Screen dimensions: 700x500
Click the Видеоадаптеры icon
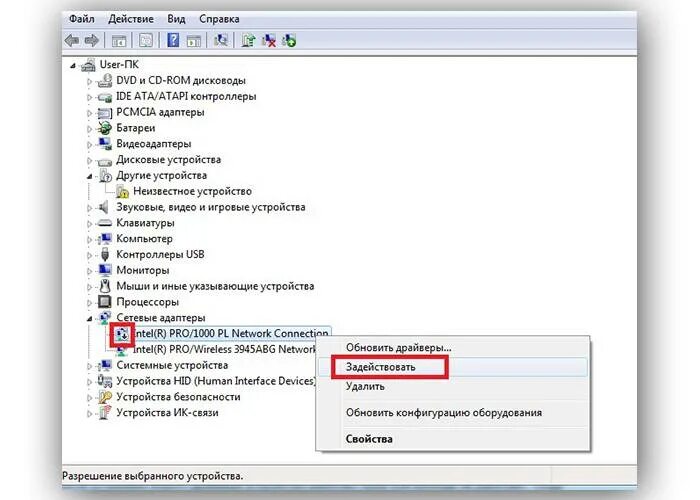point(105,144)
